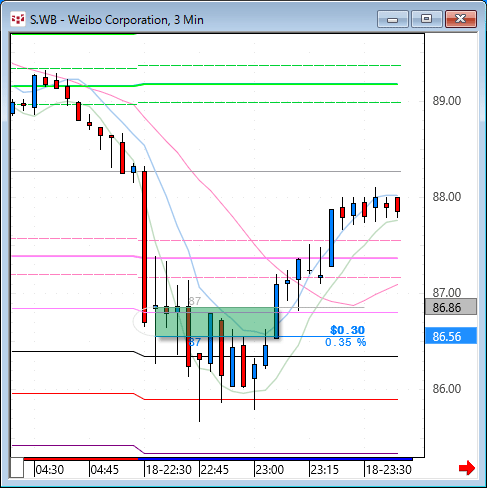Click the blue 87 label below green box

click(x=195, y=342)
